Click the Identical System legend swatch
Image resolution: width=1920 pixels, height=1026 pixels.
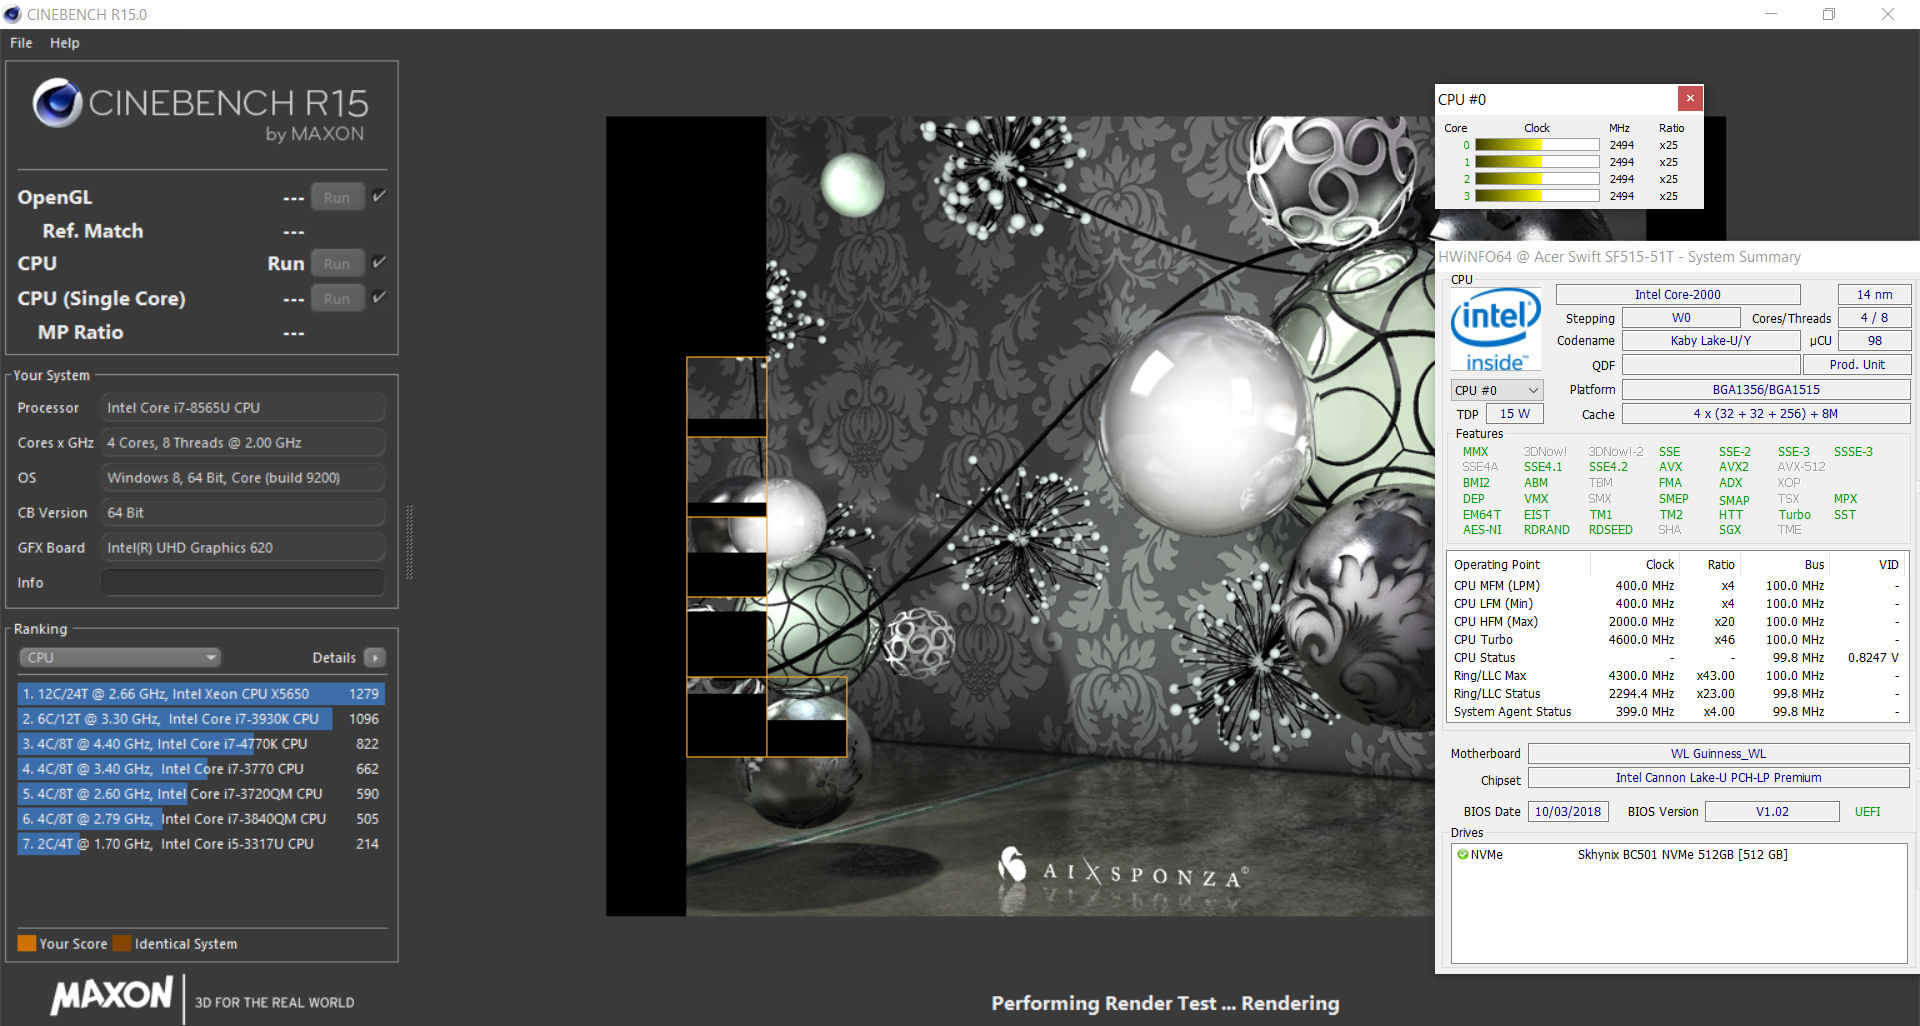pyautogui.click(x=122, y=944)
